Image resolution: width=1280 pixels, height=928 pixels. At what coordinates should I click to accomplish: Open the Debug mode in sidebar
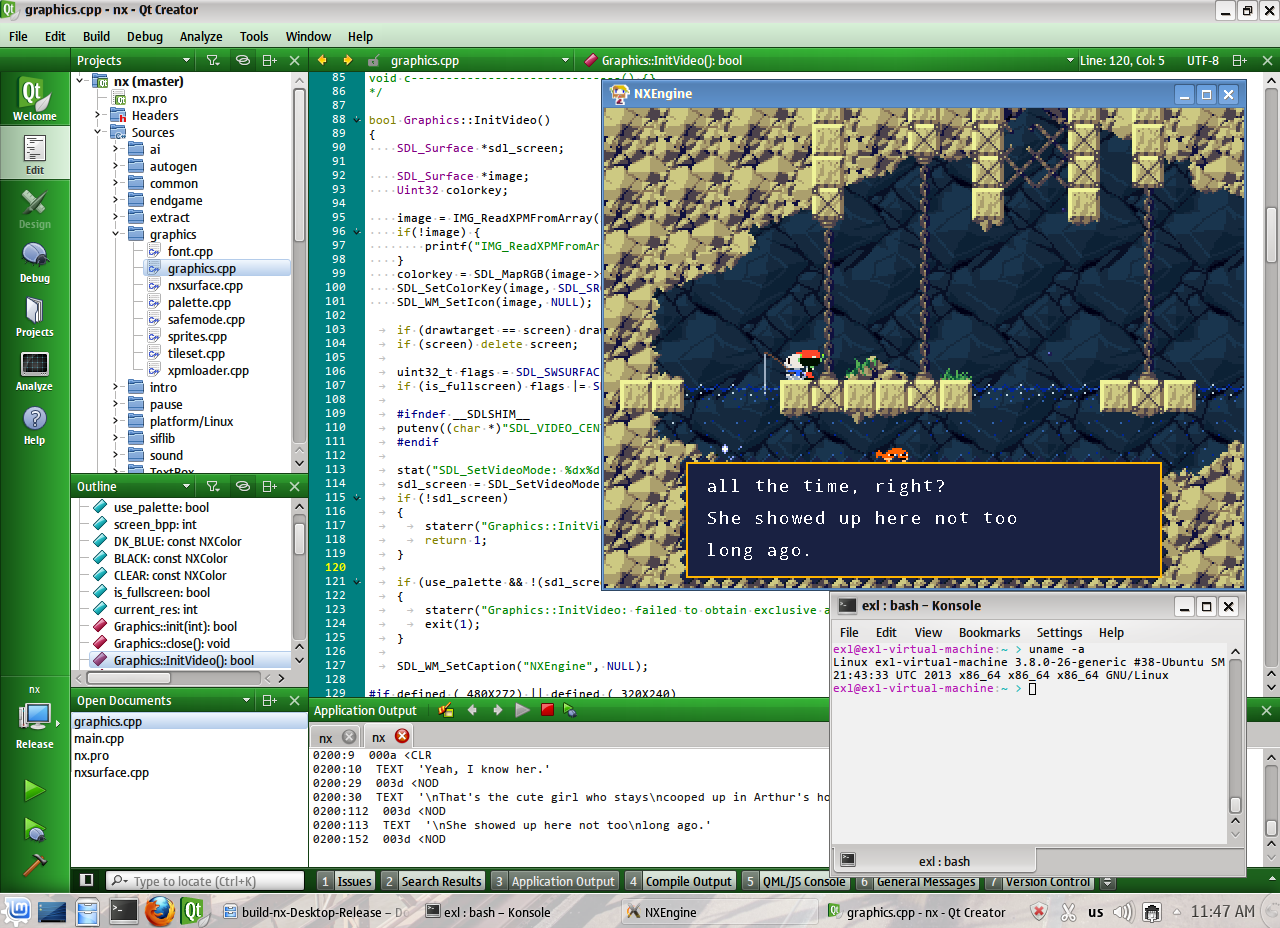pos(35,262)
